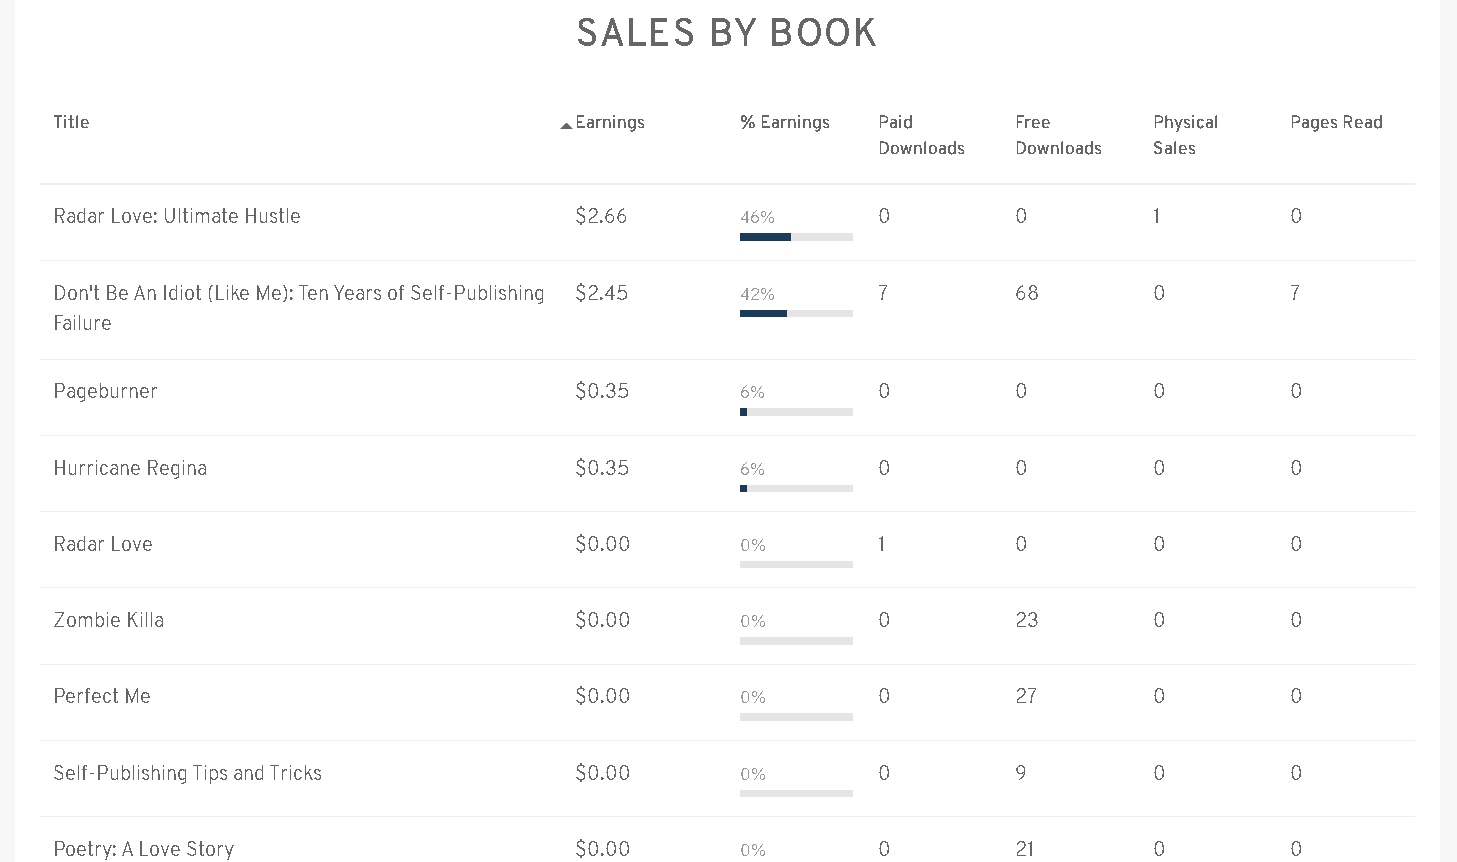This screenshot has height=862, width=1457.
Task: Sort by % Earnings column header
Action: (785, 122)
